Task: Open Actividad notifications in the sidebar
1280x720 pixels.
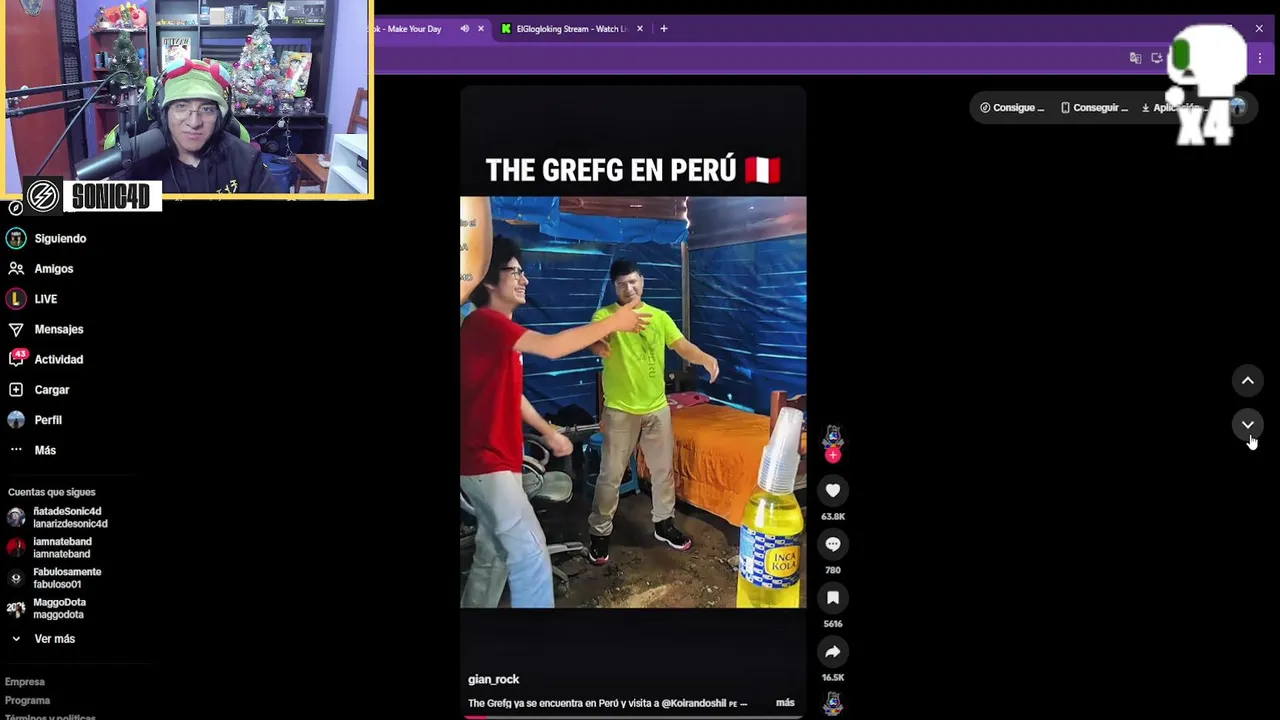Action: point(59,359)
